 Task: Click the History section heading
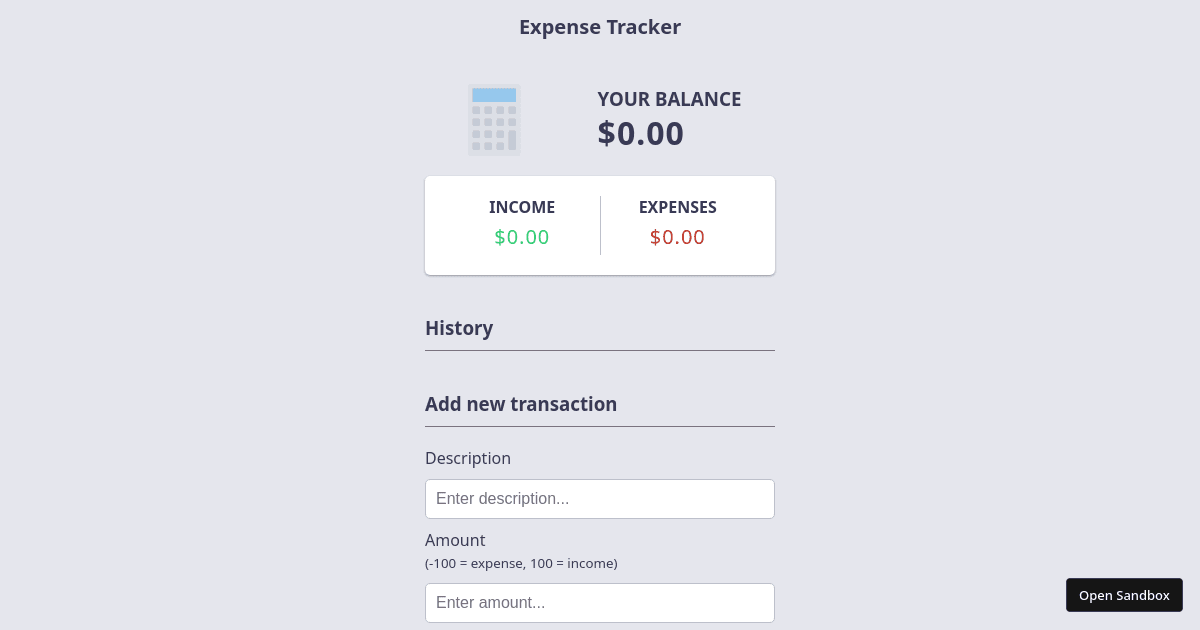click(459, 328)
